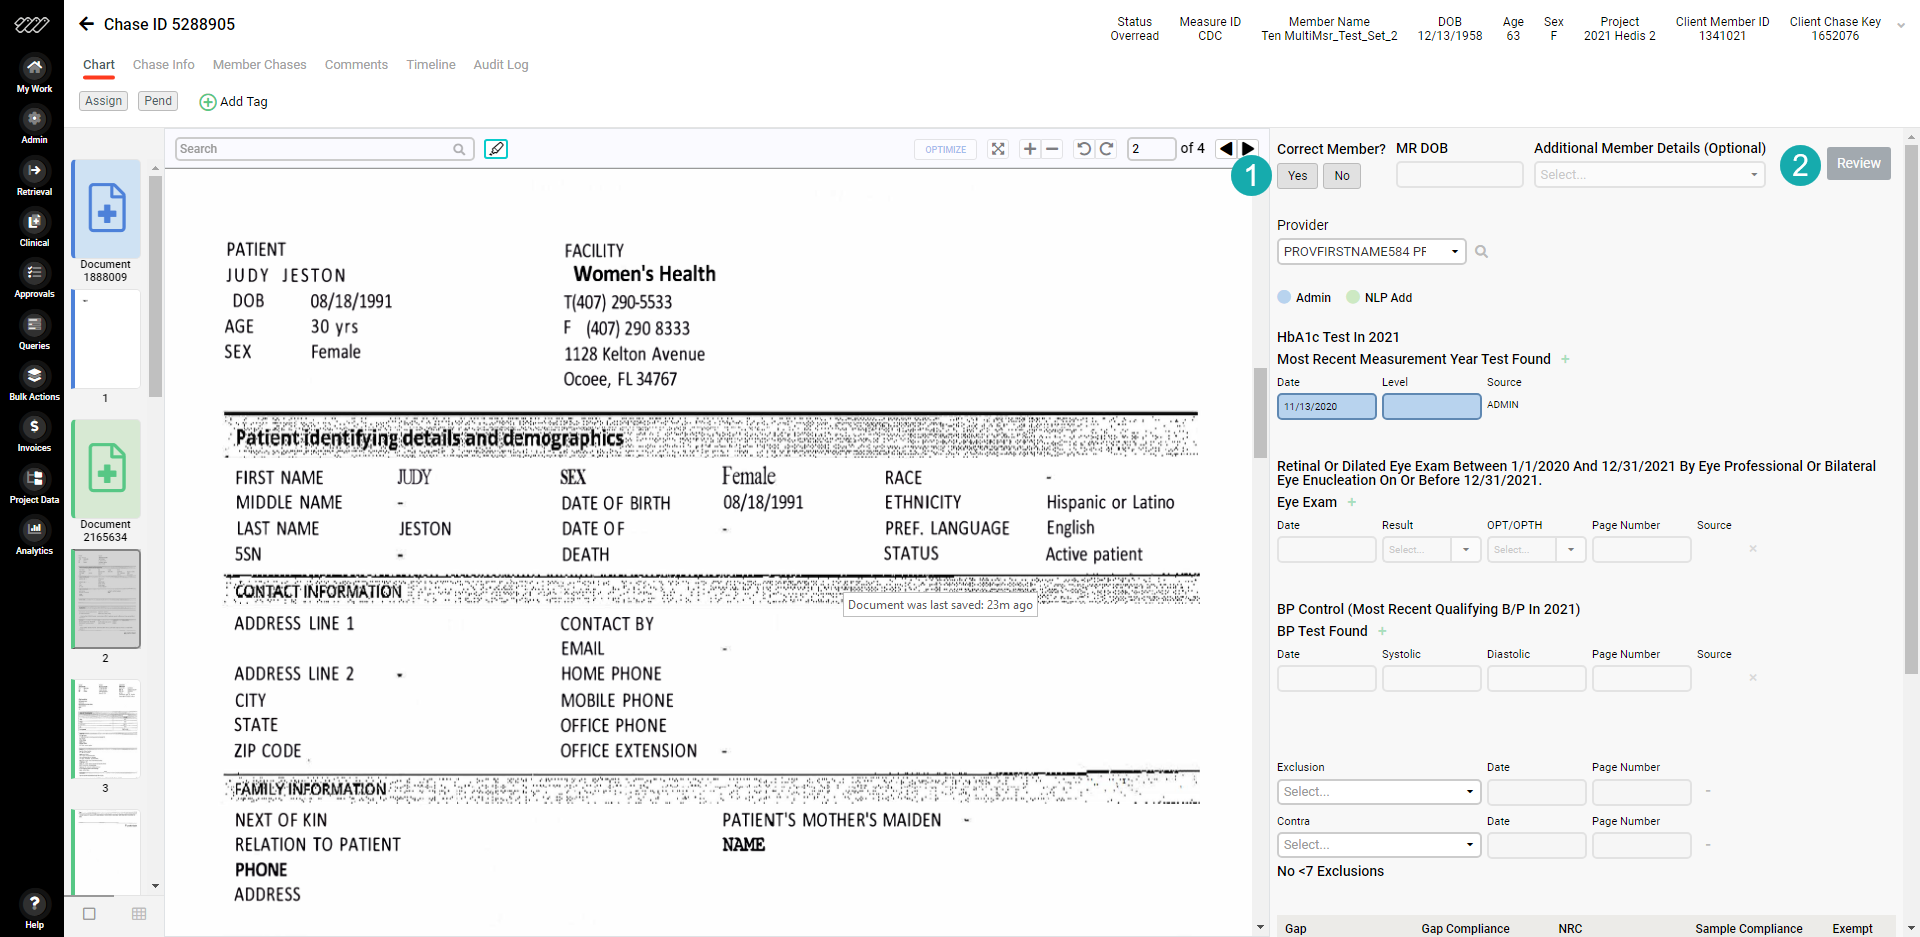Select Yes for Correct Member
Screen dimensions: 1920x937
1298,176
